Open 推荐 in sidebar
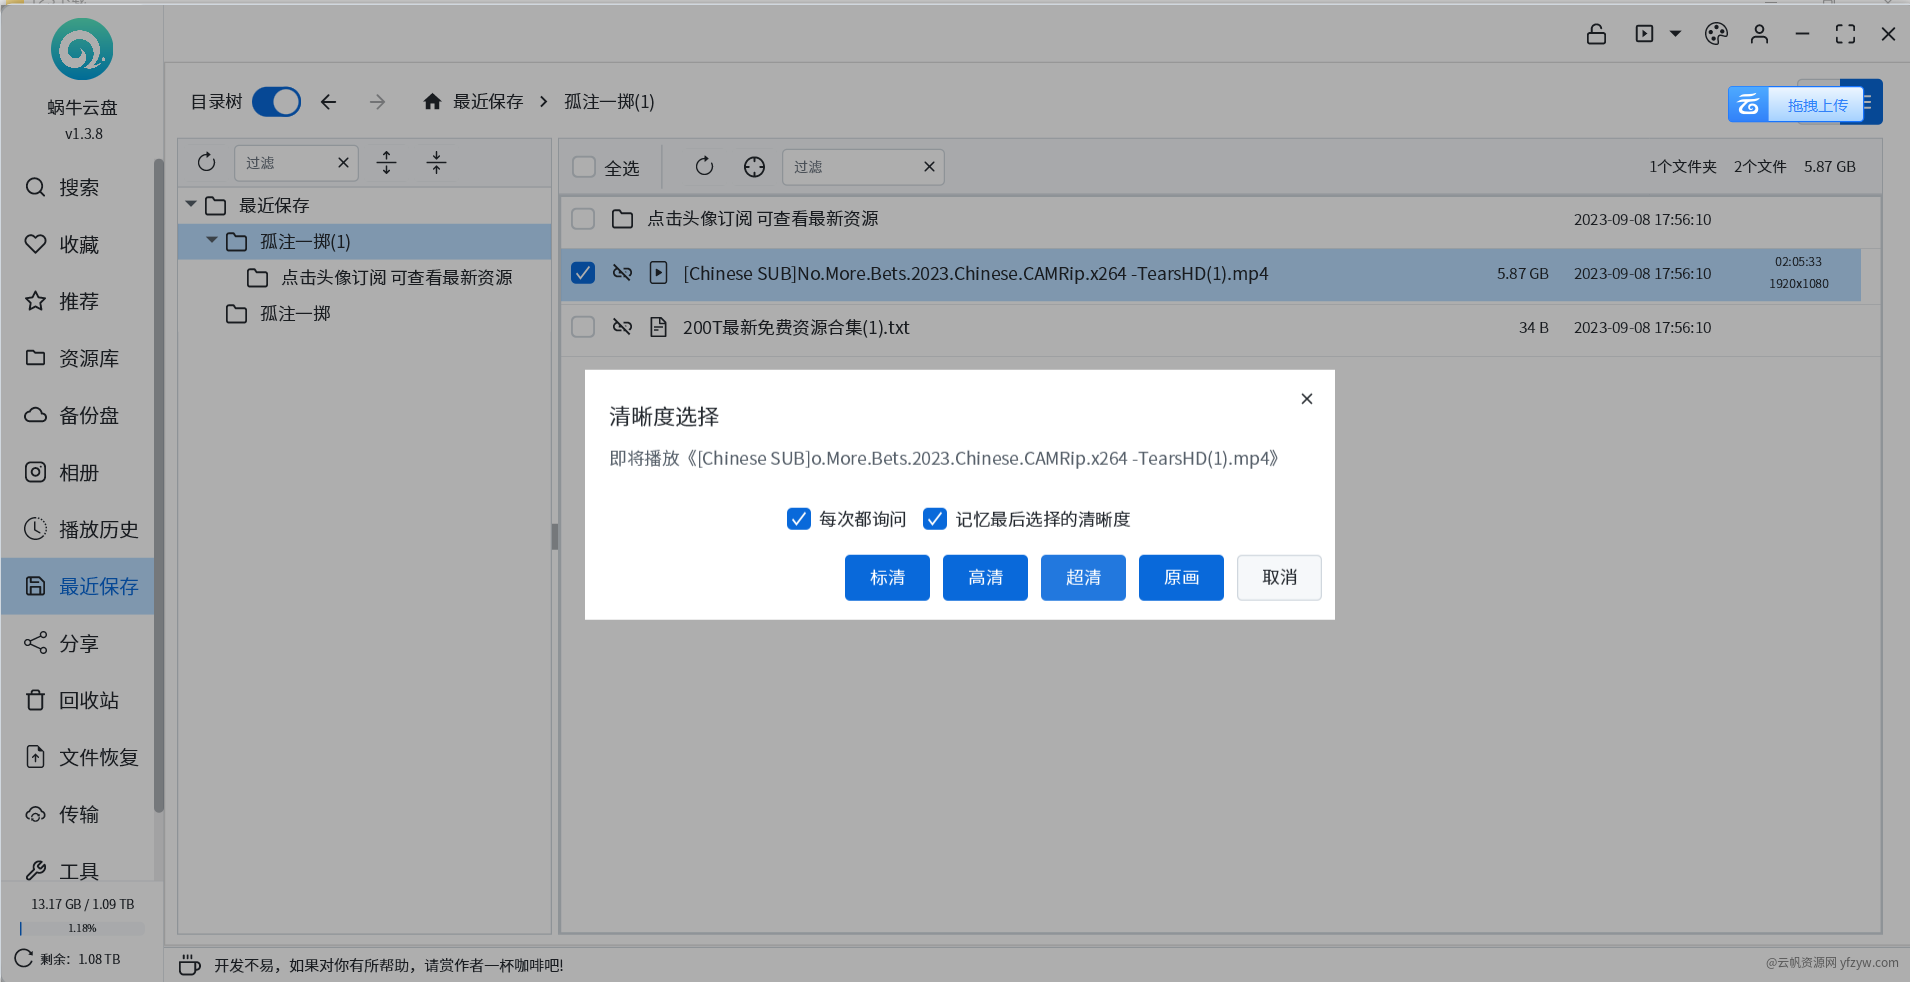This screenshot has width=1910, height=982. 78,301
